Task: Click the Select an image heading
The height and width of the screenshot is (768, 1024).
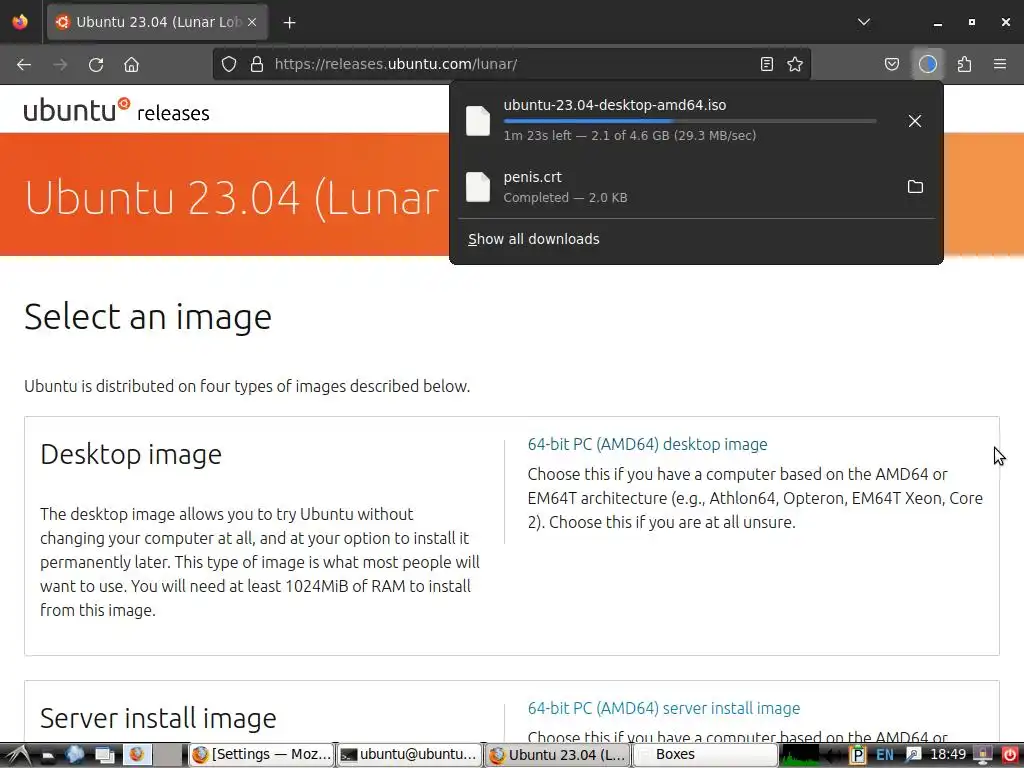Action: point(148,317)
